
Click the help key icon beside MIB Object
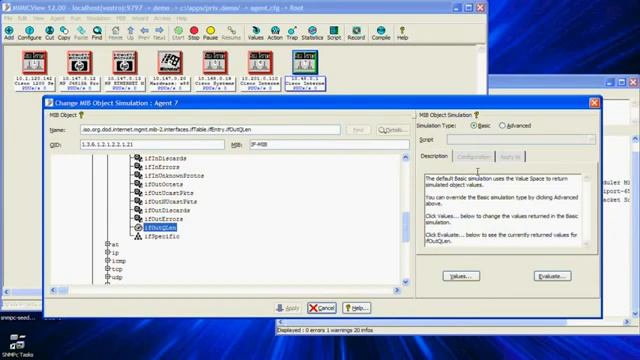[81, 115]
